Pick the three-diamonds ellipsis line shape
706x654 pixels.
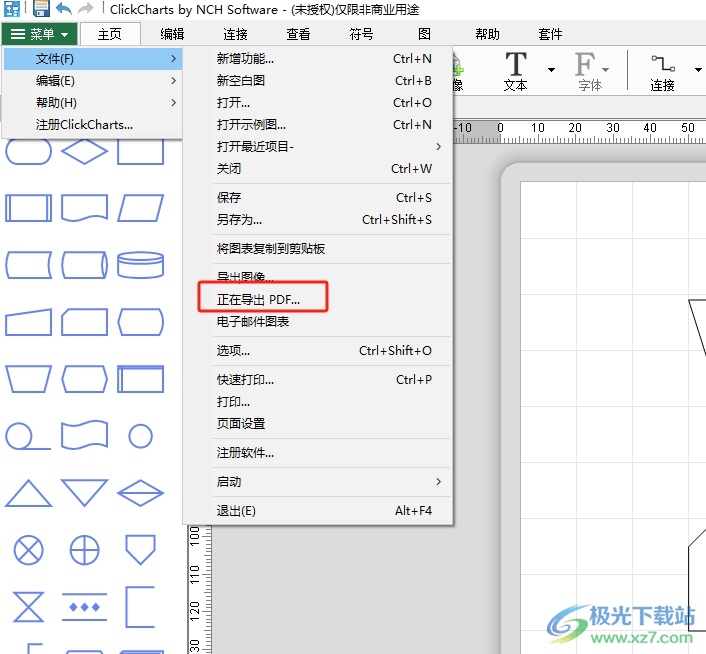pyautogui.click(x=84, y=607)
